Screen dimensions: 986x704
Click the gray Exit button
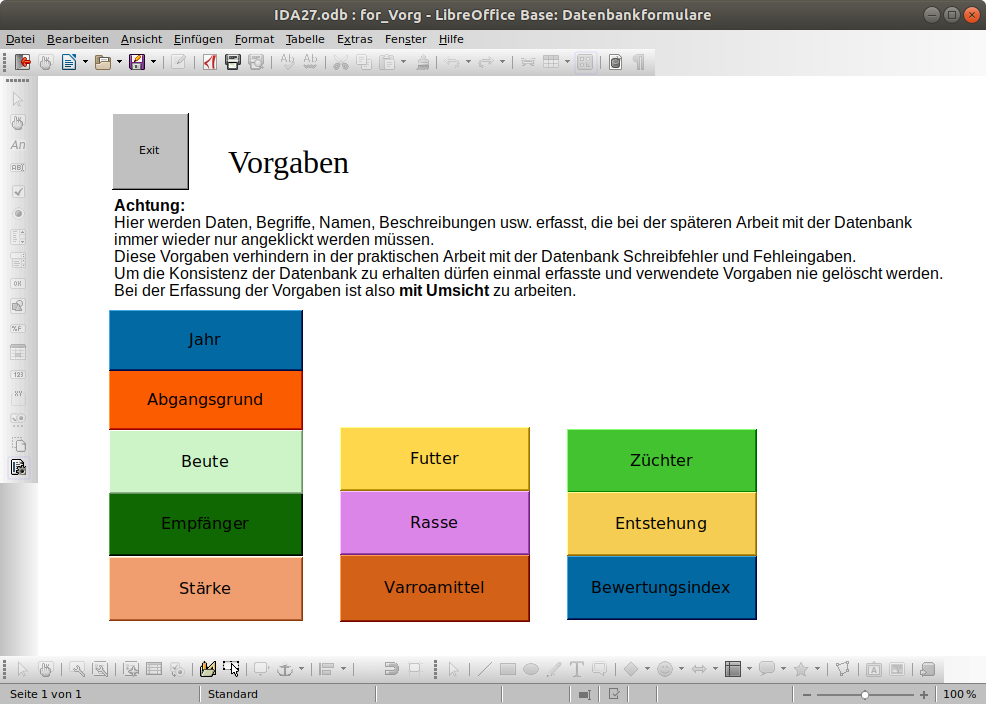click(150, 151)
